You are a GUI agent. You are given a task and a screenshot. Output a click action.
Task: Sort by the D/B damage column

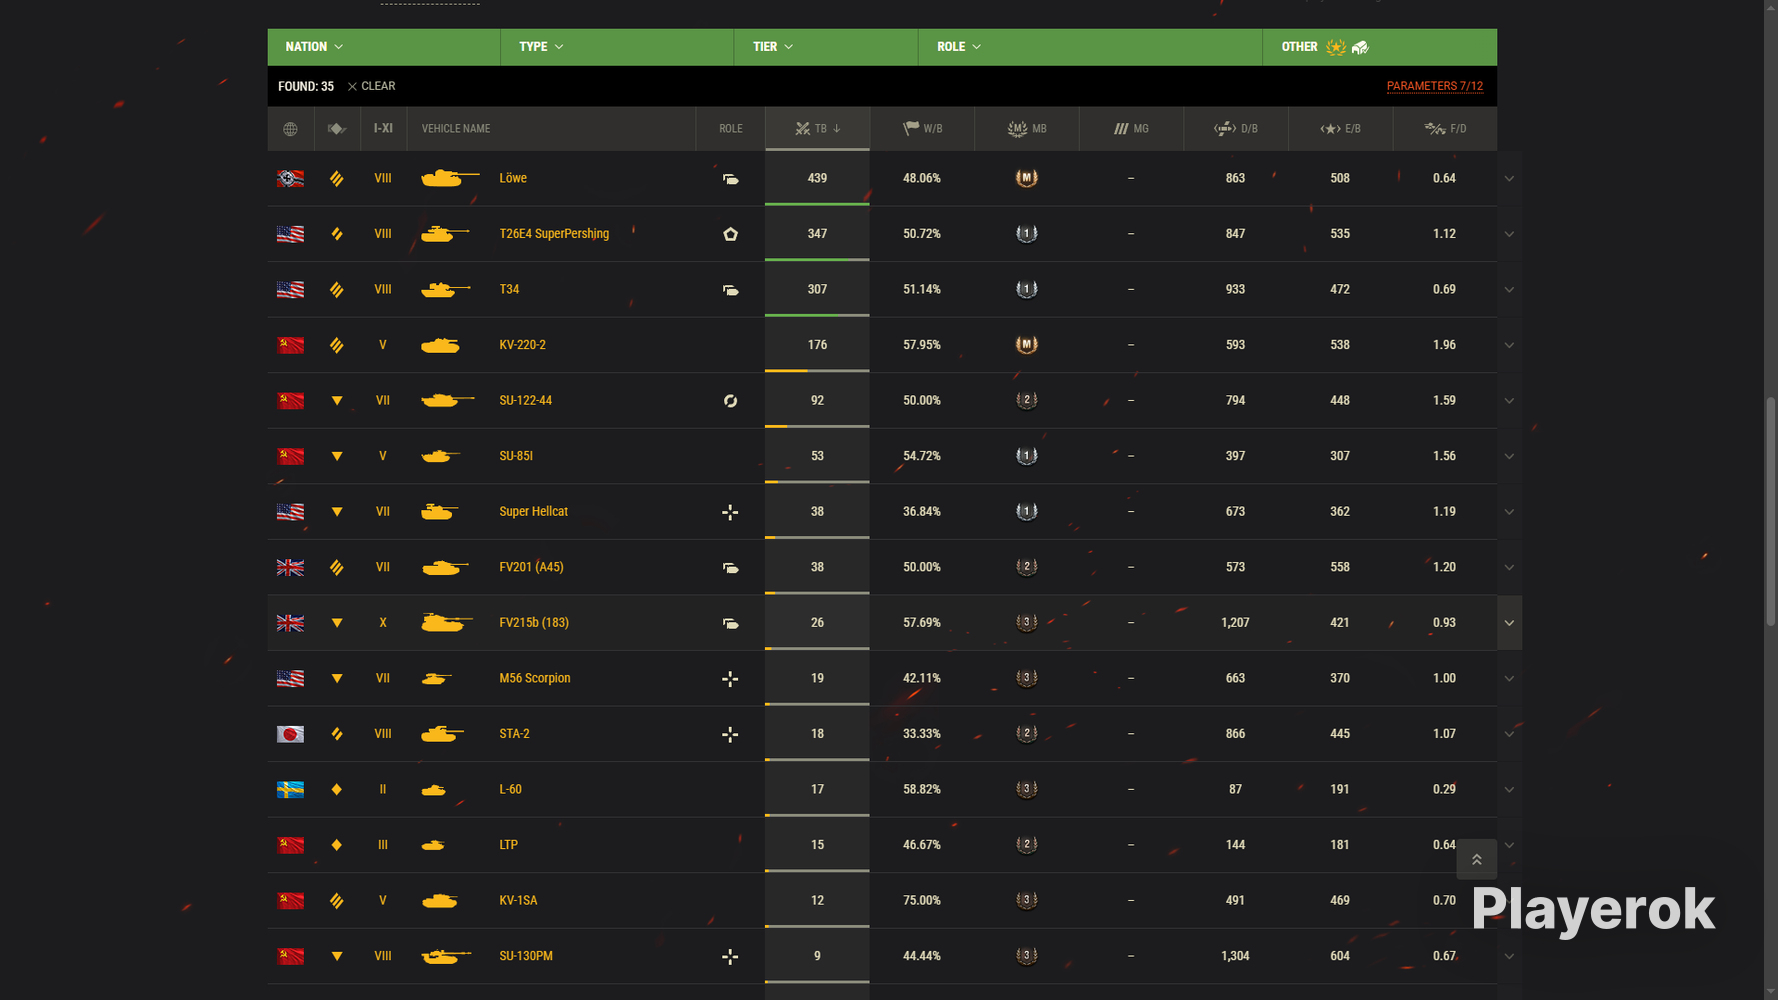point(1236,129)
